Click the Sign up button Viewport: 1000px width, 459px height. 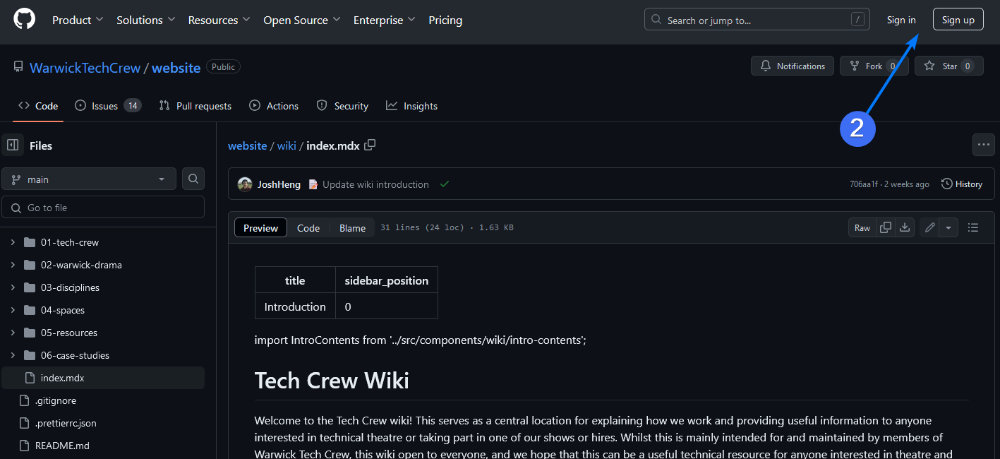957,20
